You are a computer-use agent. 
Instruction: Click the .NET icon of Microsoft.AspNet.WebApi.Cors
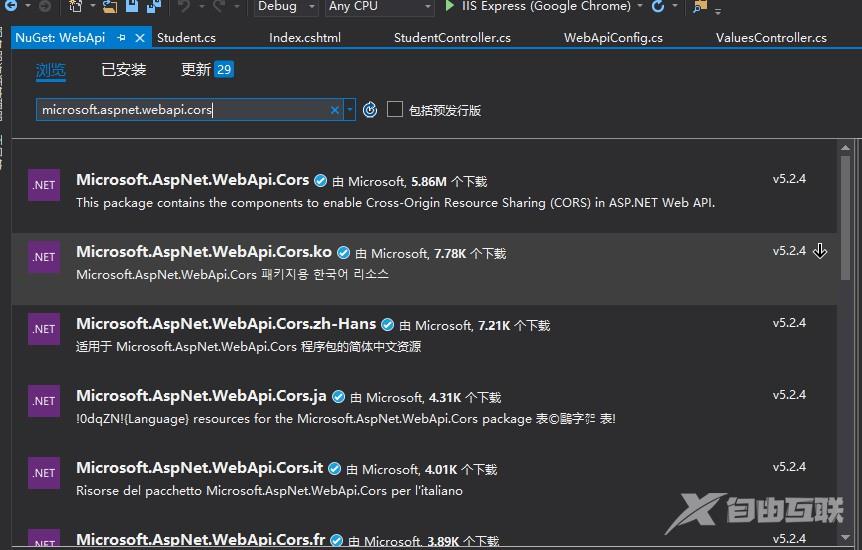tap(44, 185)
